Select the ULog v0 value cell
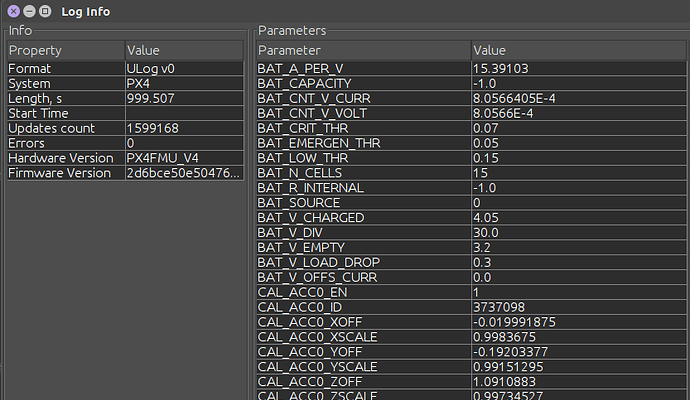Screen dimensions: 690x400 184,69
